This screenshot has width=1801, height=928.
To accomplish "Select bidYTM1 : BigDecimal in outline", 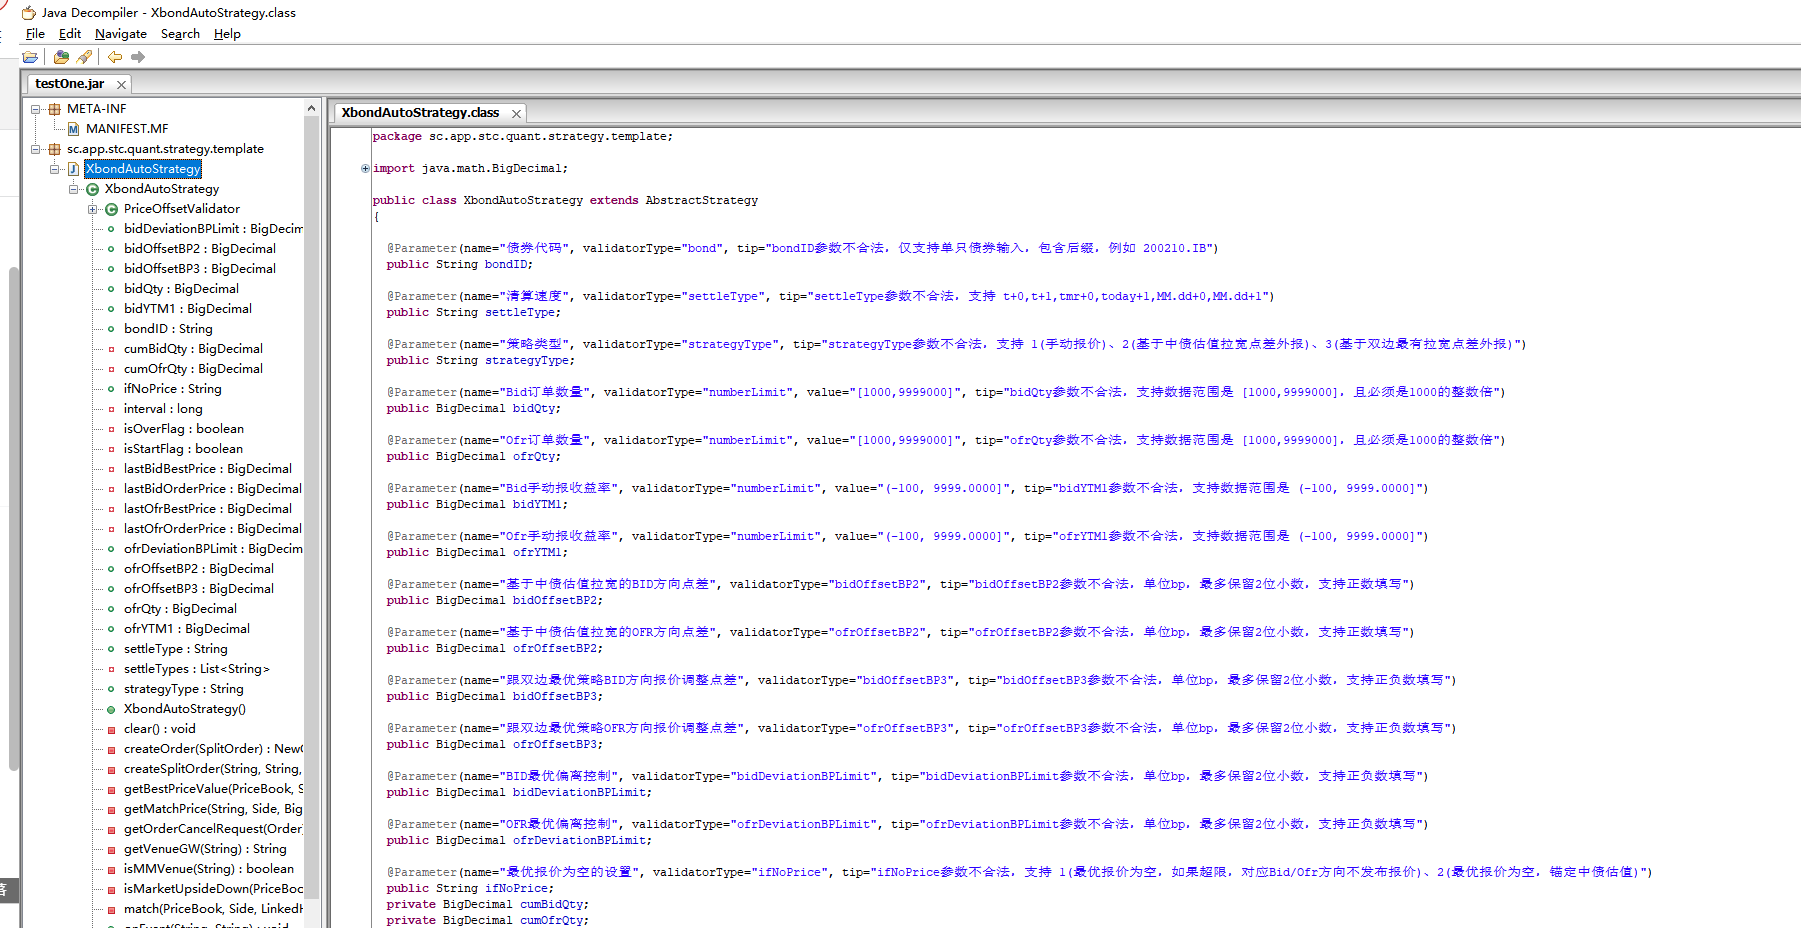I will tap(188, 309).
